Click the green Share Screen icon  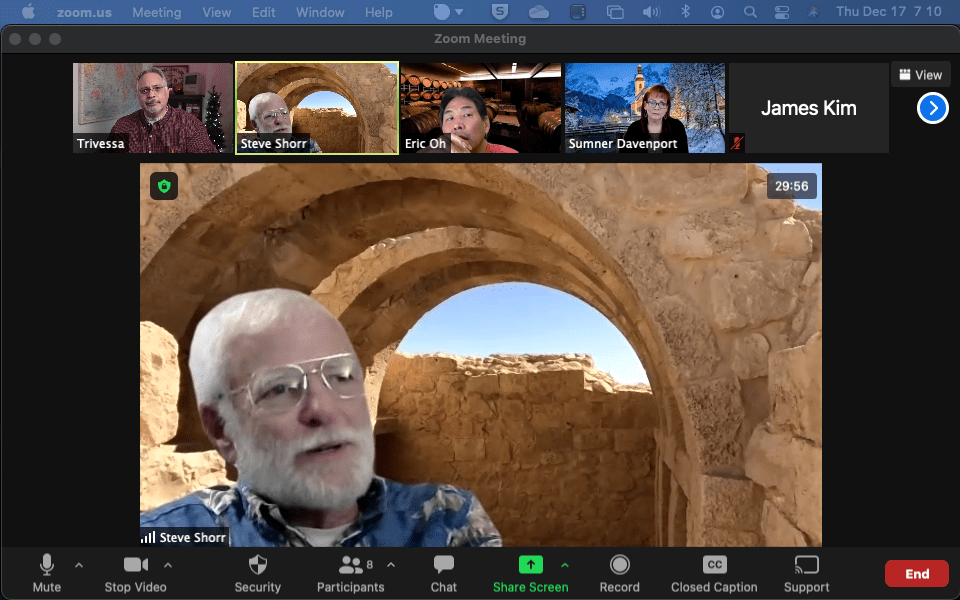click(x=530, y=565)
